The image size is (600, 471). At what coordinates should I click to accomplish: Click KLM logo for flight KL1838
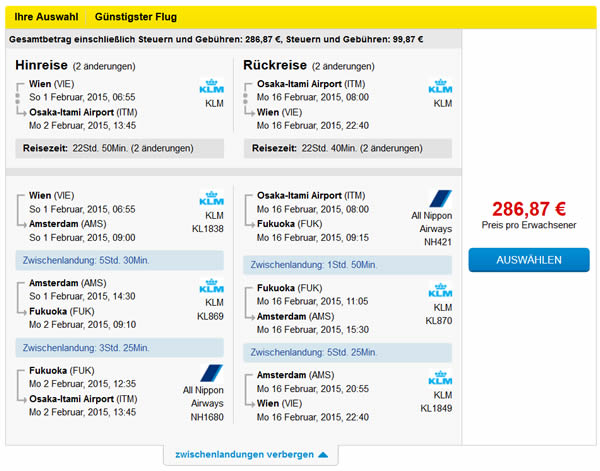213,200
